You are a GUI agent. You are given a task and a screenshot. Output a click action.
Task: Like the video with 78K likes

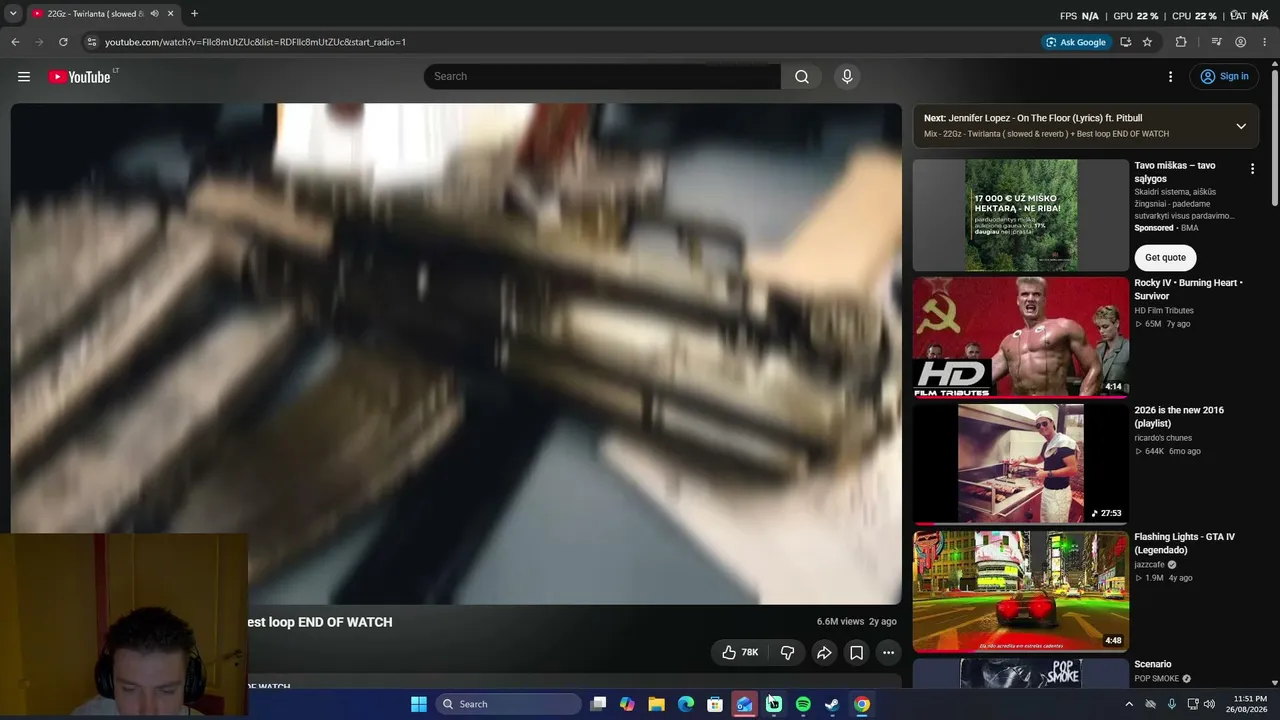click(740, 653)
